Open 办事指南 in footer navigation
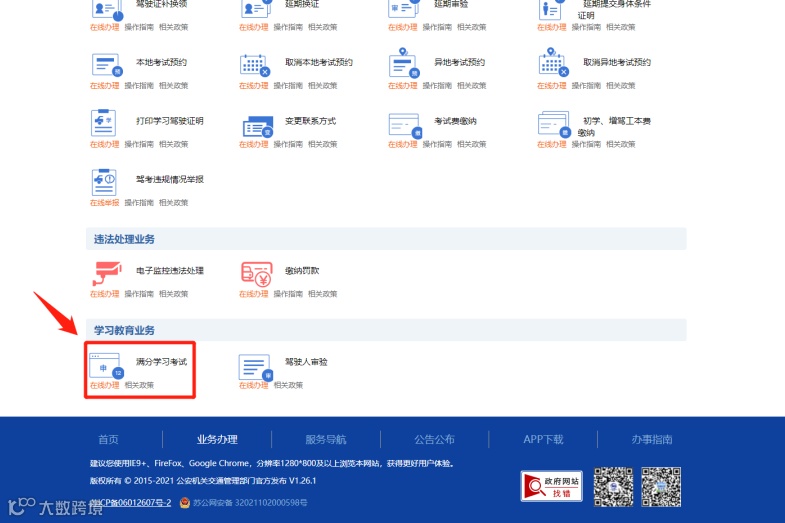The width and height of the screenshot is (785, 523). [652, 439]
